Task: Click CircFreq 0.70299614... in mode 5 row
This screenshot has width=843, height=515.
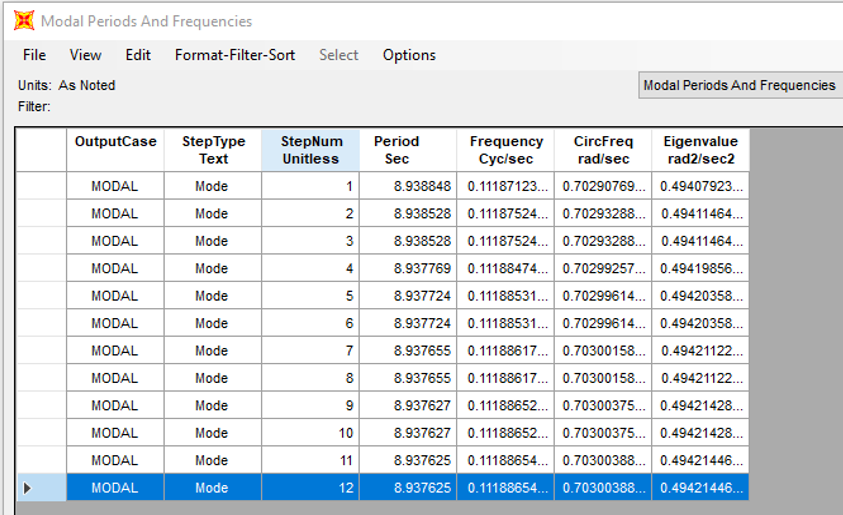Action: 603,296
